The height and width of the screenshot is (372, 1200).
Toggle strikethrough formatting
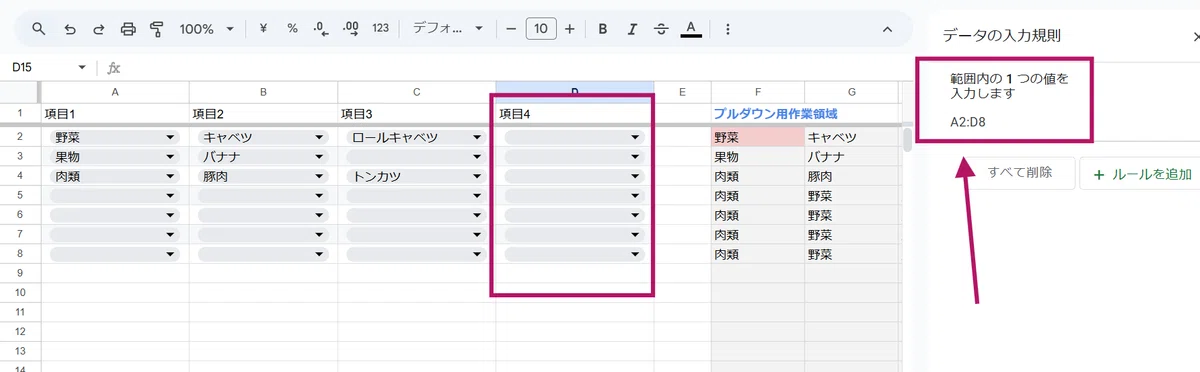(661, 29)
